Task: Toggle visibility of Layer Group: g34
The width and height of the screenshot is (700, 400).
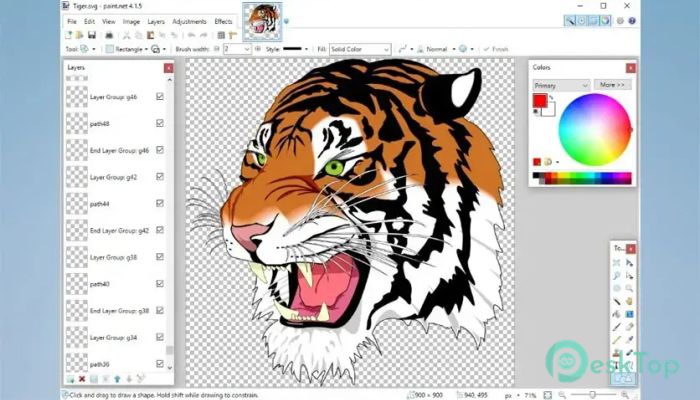Action: click(160, 338)
